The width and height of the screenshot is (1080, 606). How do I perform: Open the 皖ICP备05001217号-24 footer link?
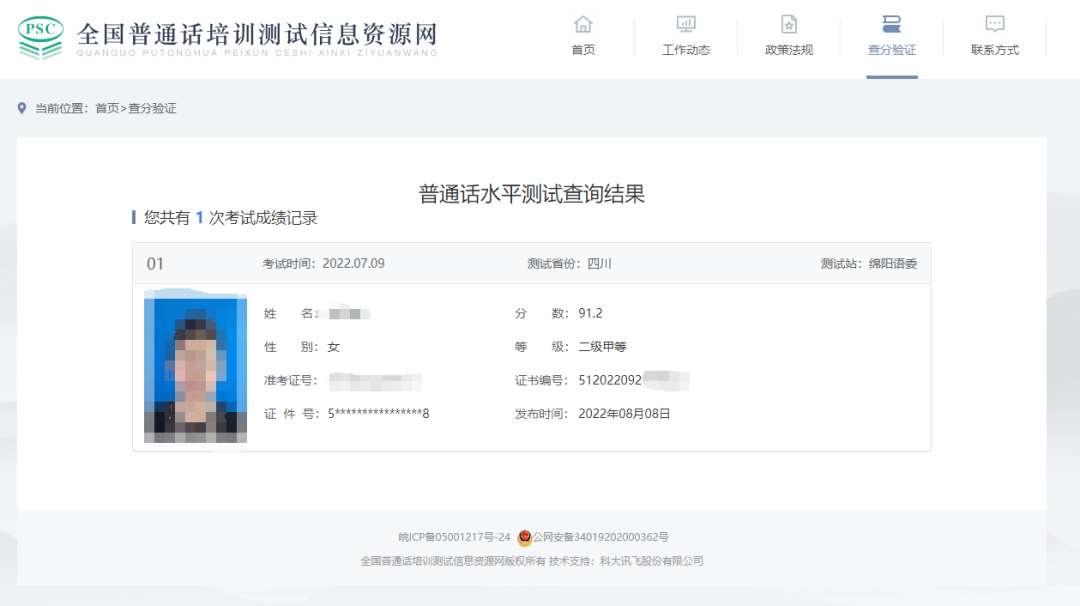tap(454, 537)
